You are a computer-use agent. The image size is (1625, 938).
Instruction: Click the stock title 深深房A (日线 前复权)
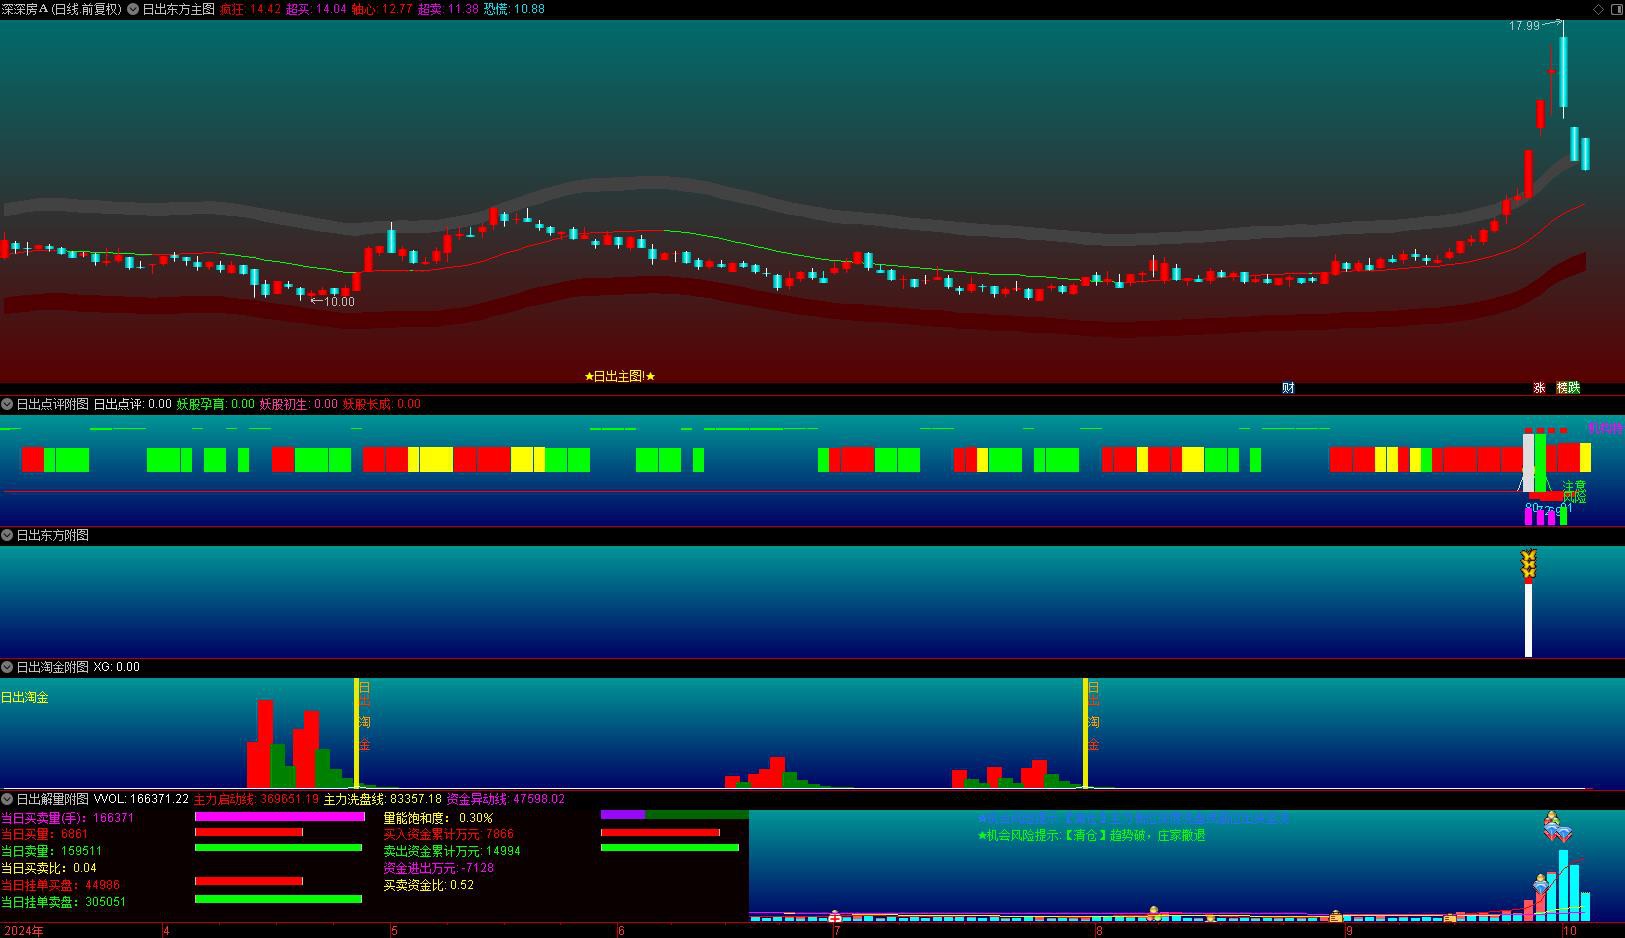tap(62, 9)
